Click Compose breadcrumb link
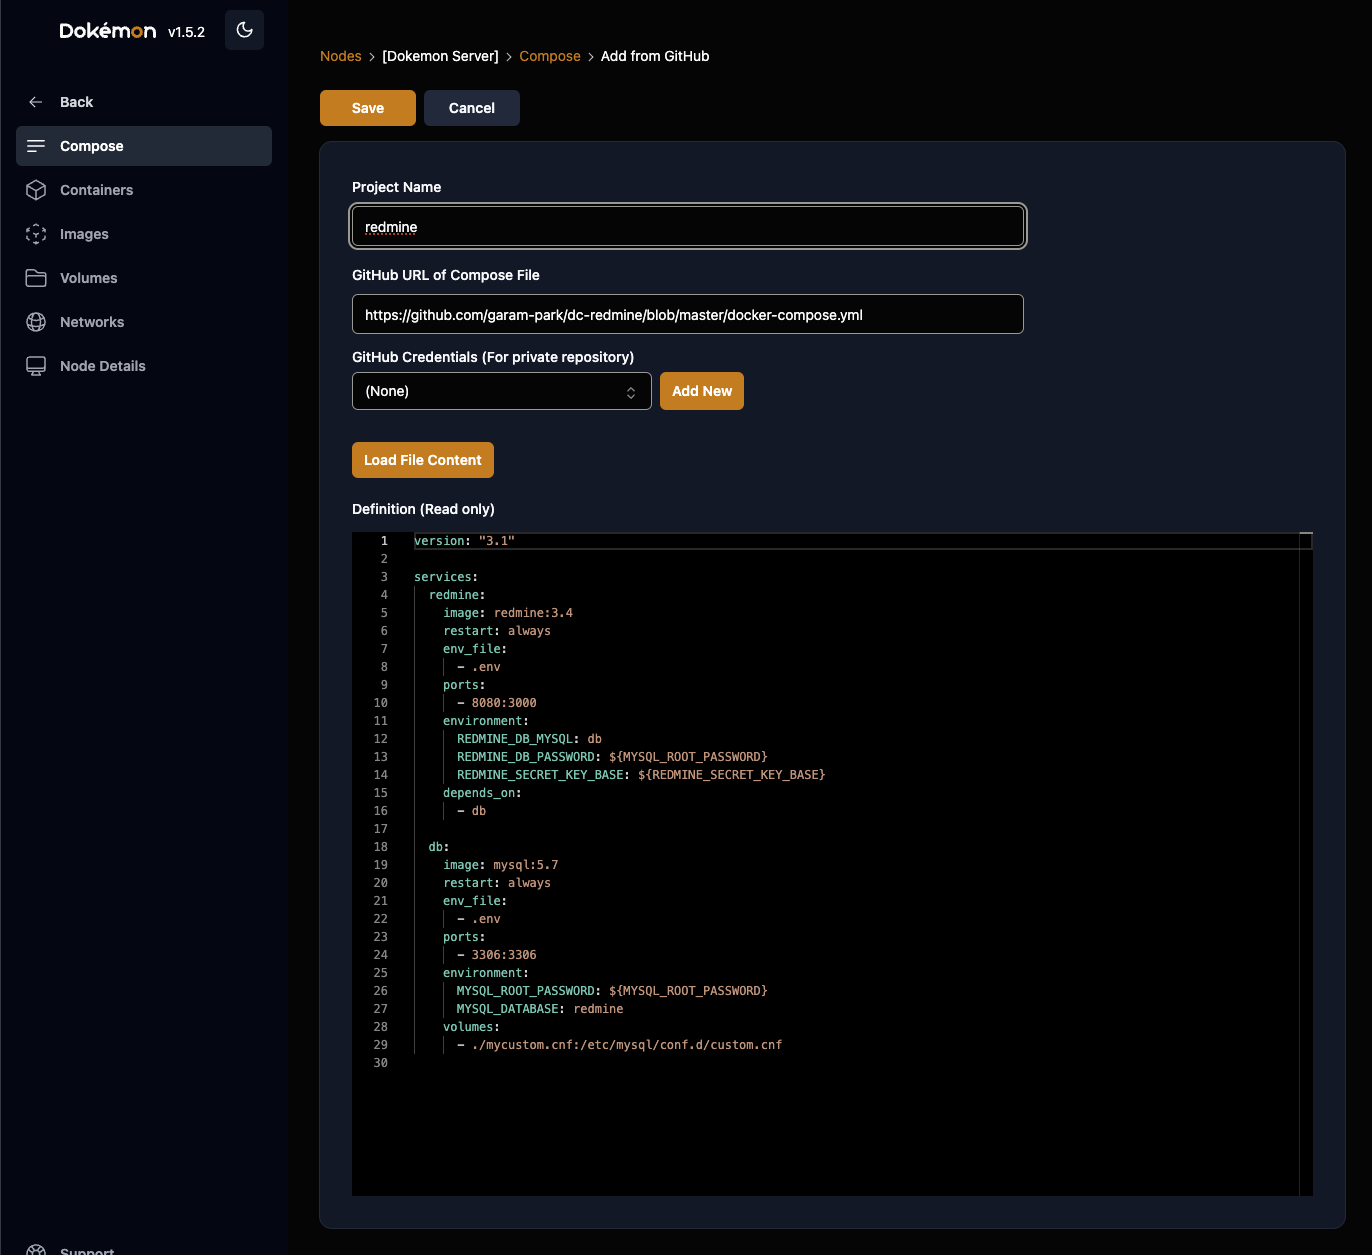 (550, 56)
